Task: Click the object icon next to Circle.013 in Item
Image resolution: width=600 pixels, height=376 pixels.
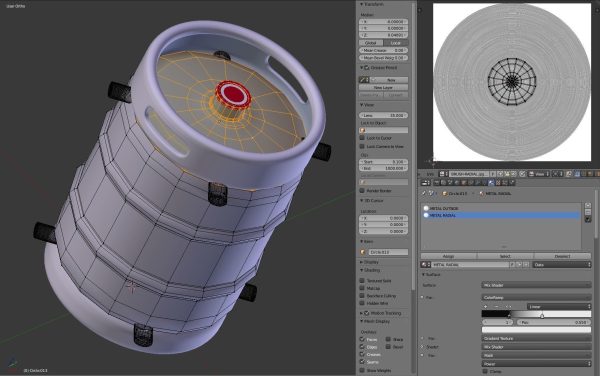Action: (363, 252)
